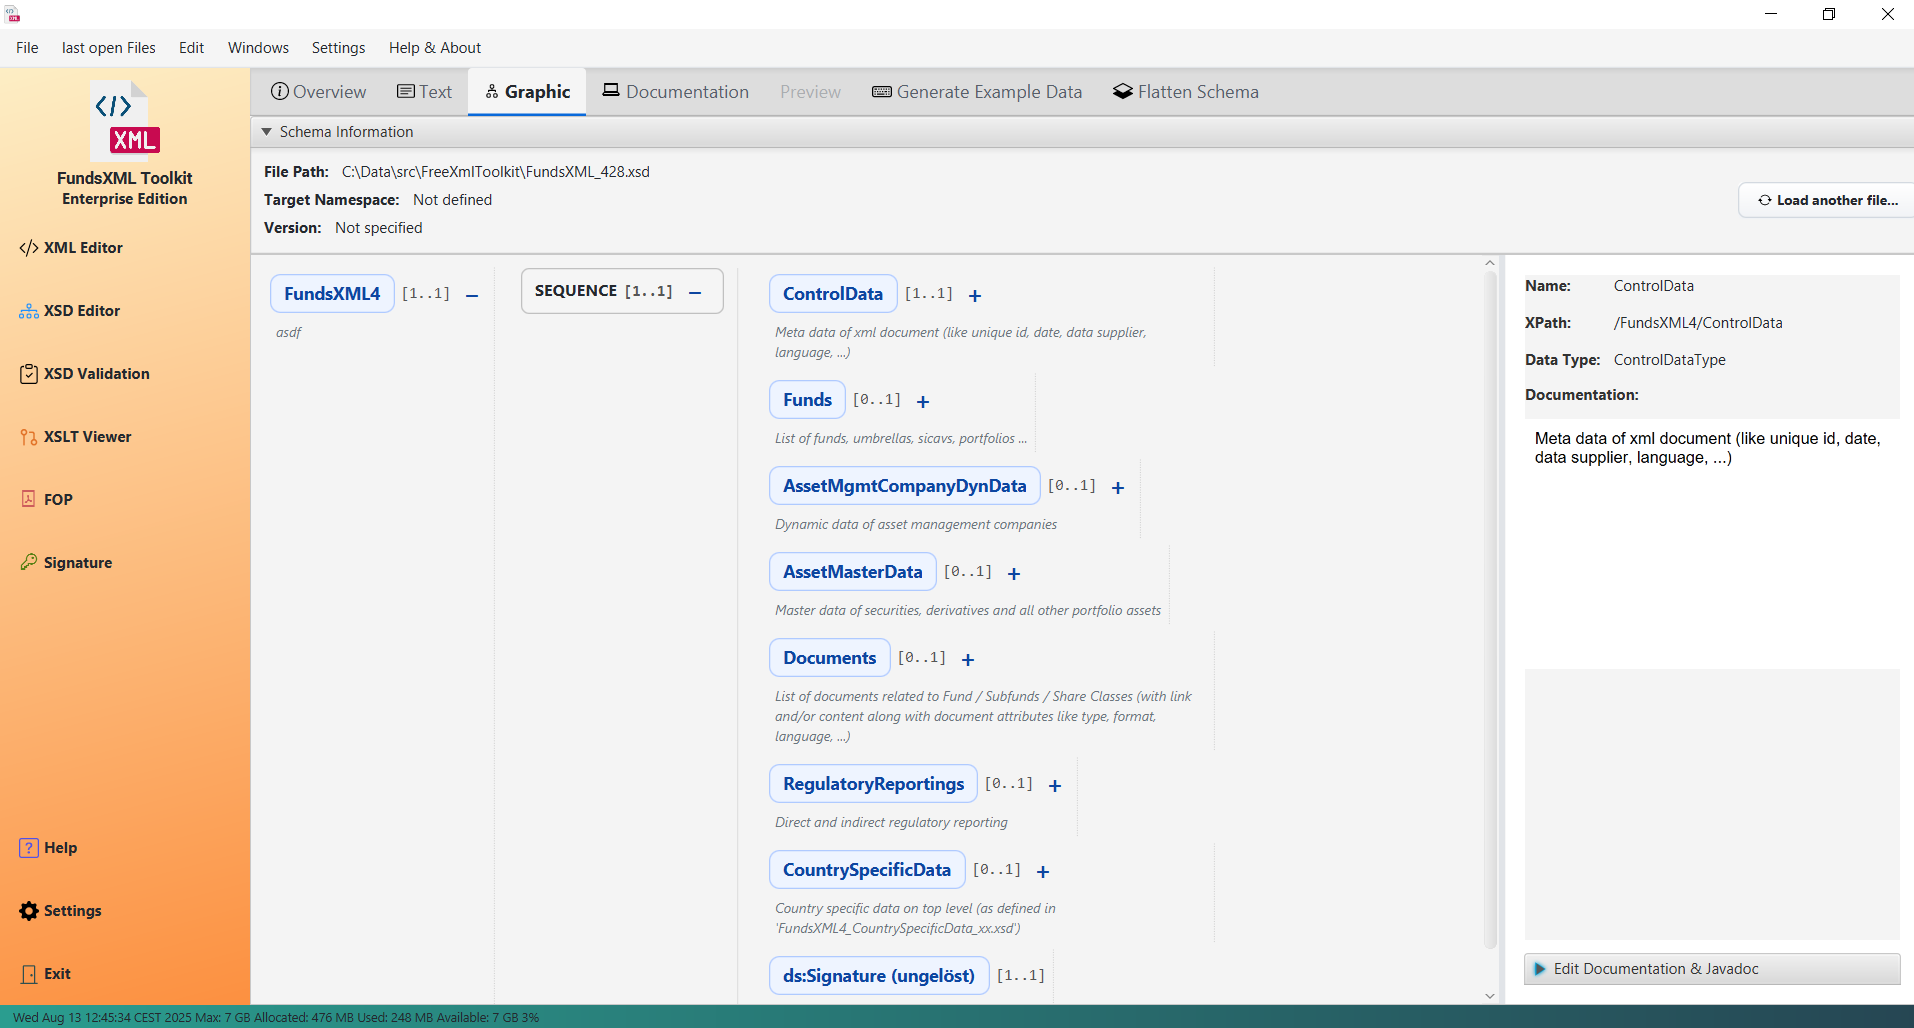Click the app icon in title bar
The width and height of the screenshot is (1914, 1028).
click(x=13, y=14)
